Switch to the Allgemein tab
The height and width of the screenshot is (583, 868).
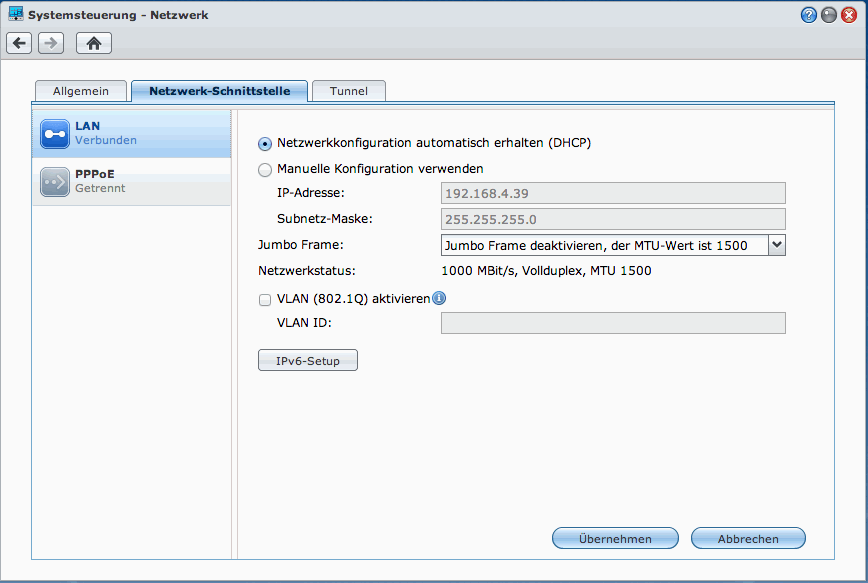point(81,91)
